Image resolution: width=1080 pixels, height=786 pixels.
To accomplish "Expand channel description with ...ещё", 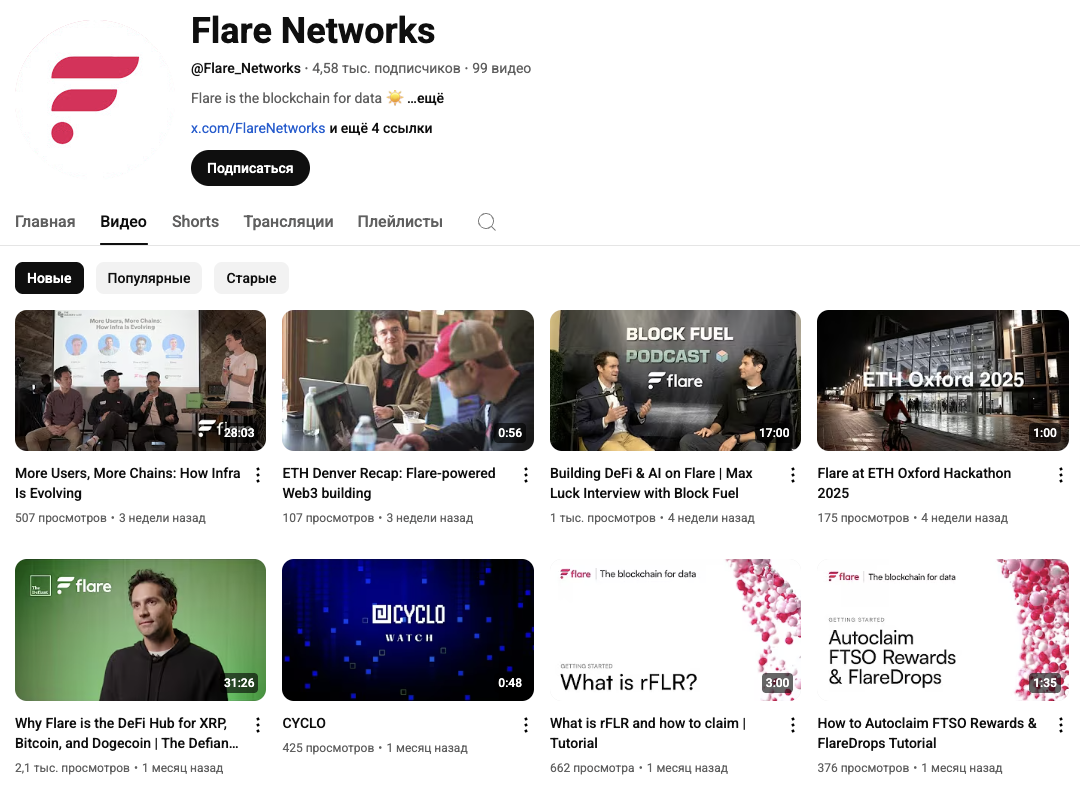I will click(426, 99).
